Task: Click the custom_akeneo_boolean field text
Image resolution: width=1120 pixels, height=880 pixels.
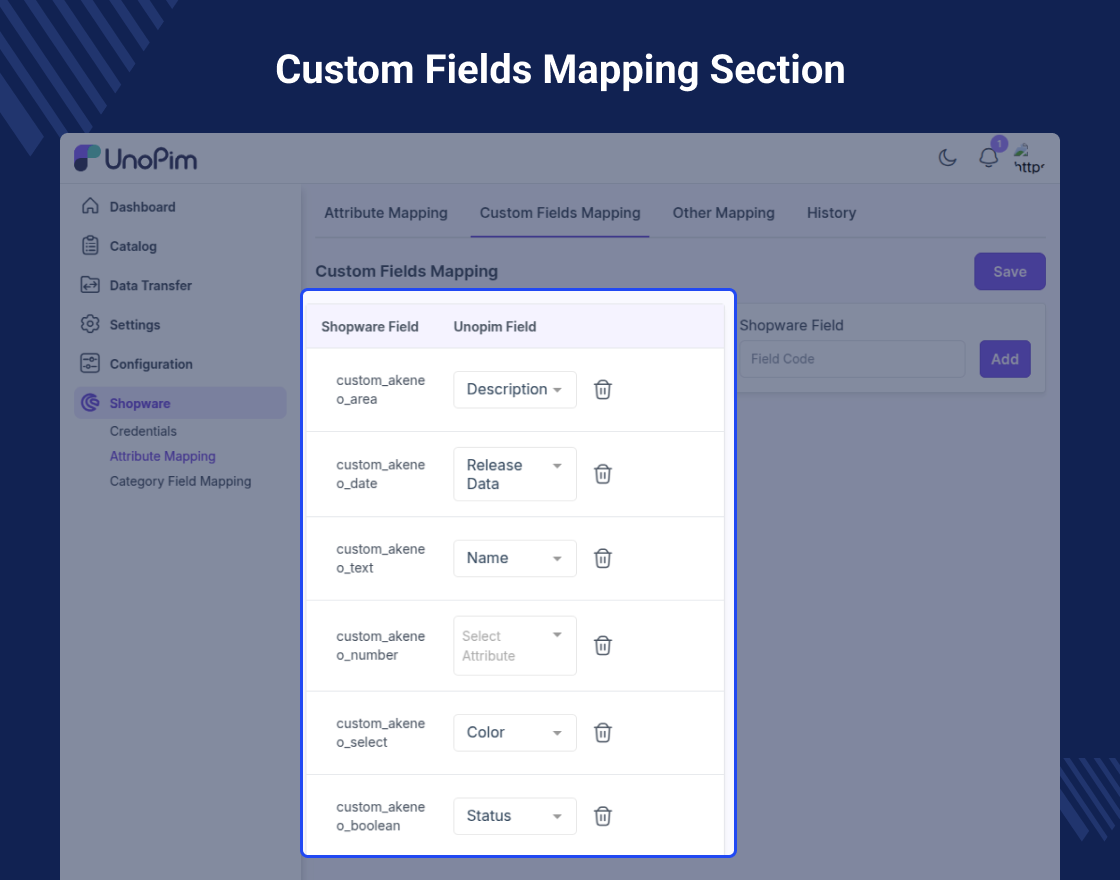Action: [380, 816]
